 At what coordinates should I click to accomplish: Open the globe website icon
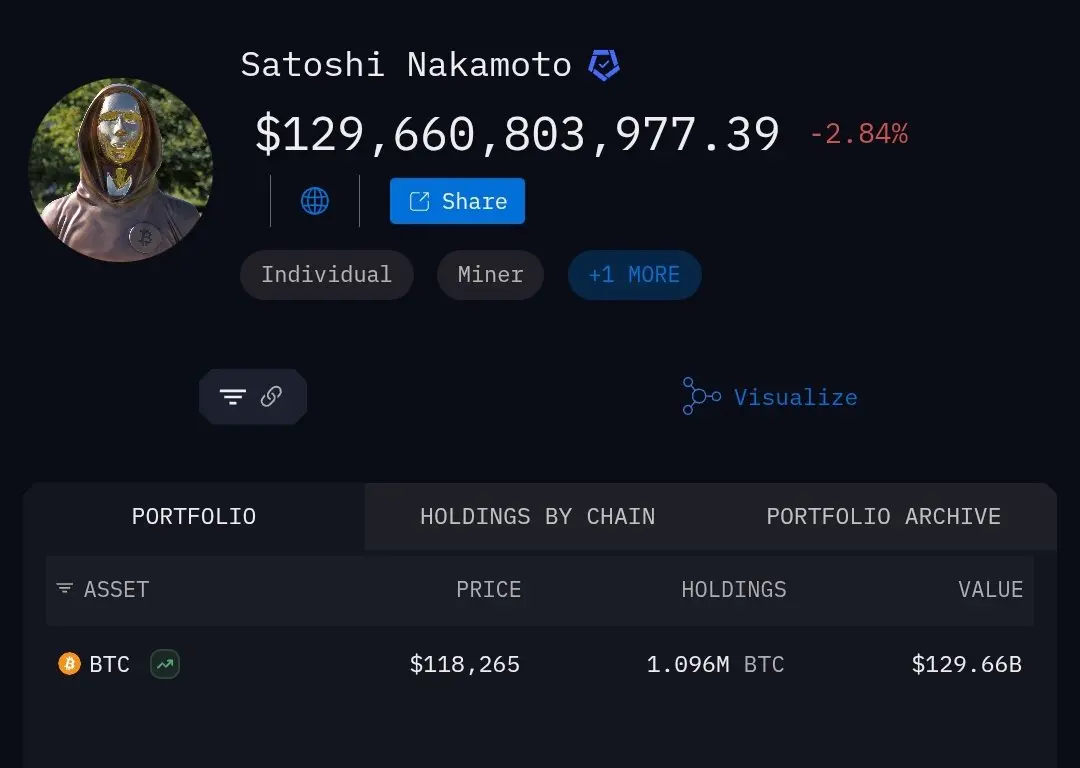click(315, 201)
